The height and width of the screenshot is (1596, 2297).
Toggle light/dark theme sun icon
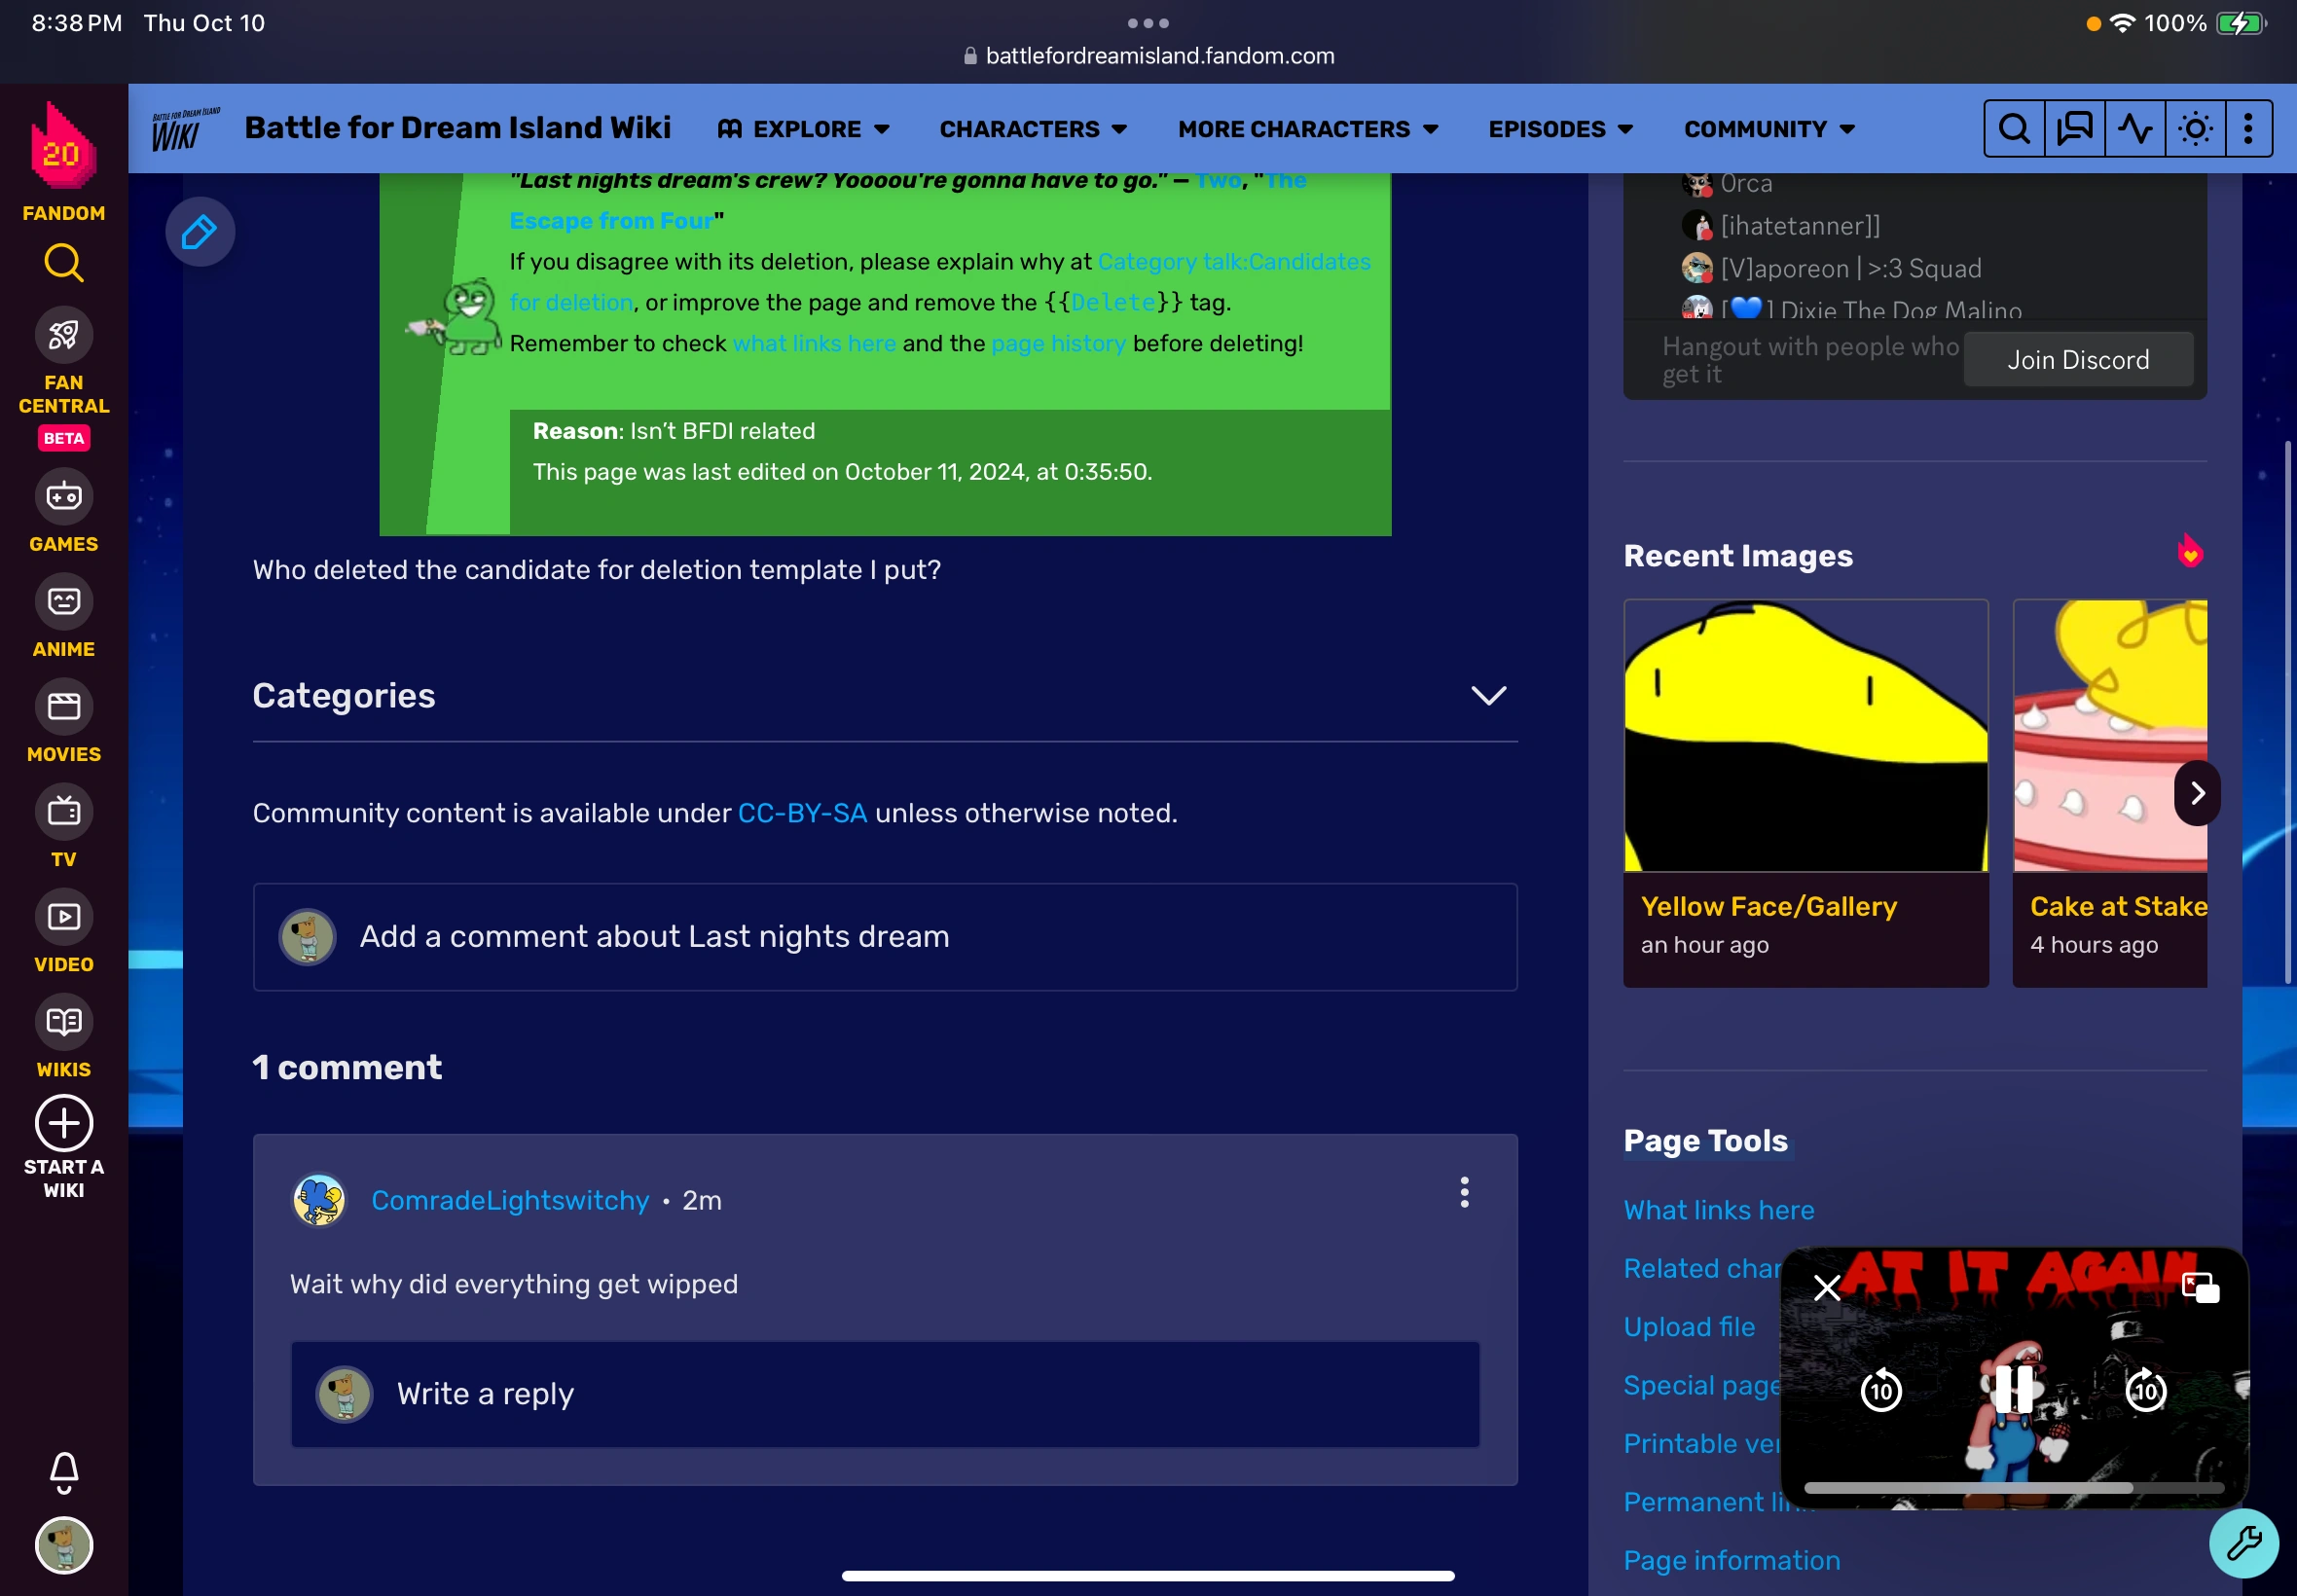click(2194, 129)
